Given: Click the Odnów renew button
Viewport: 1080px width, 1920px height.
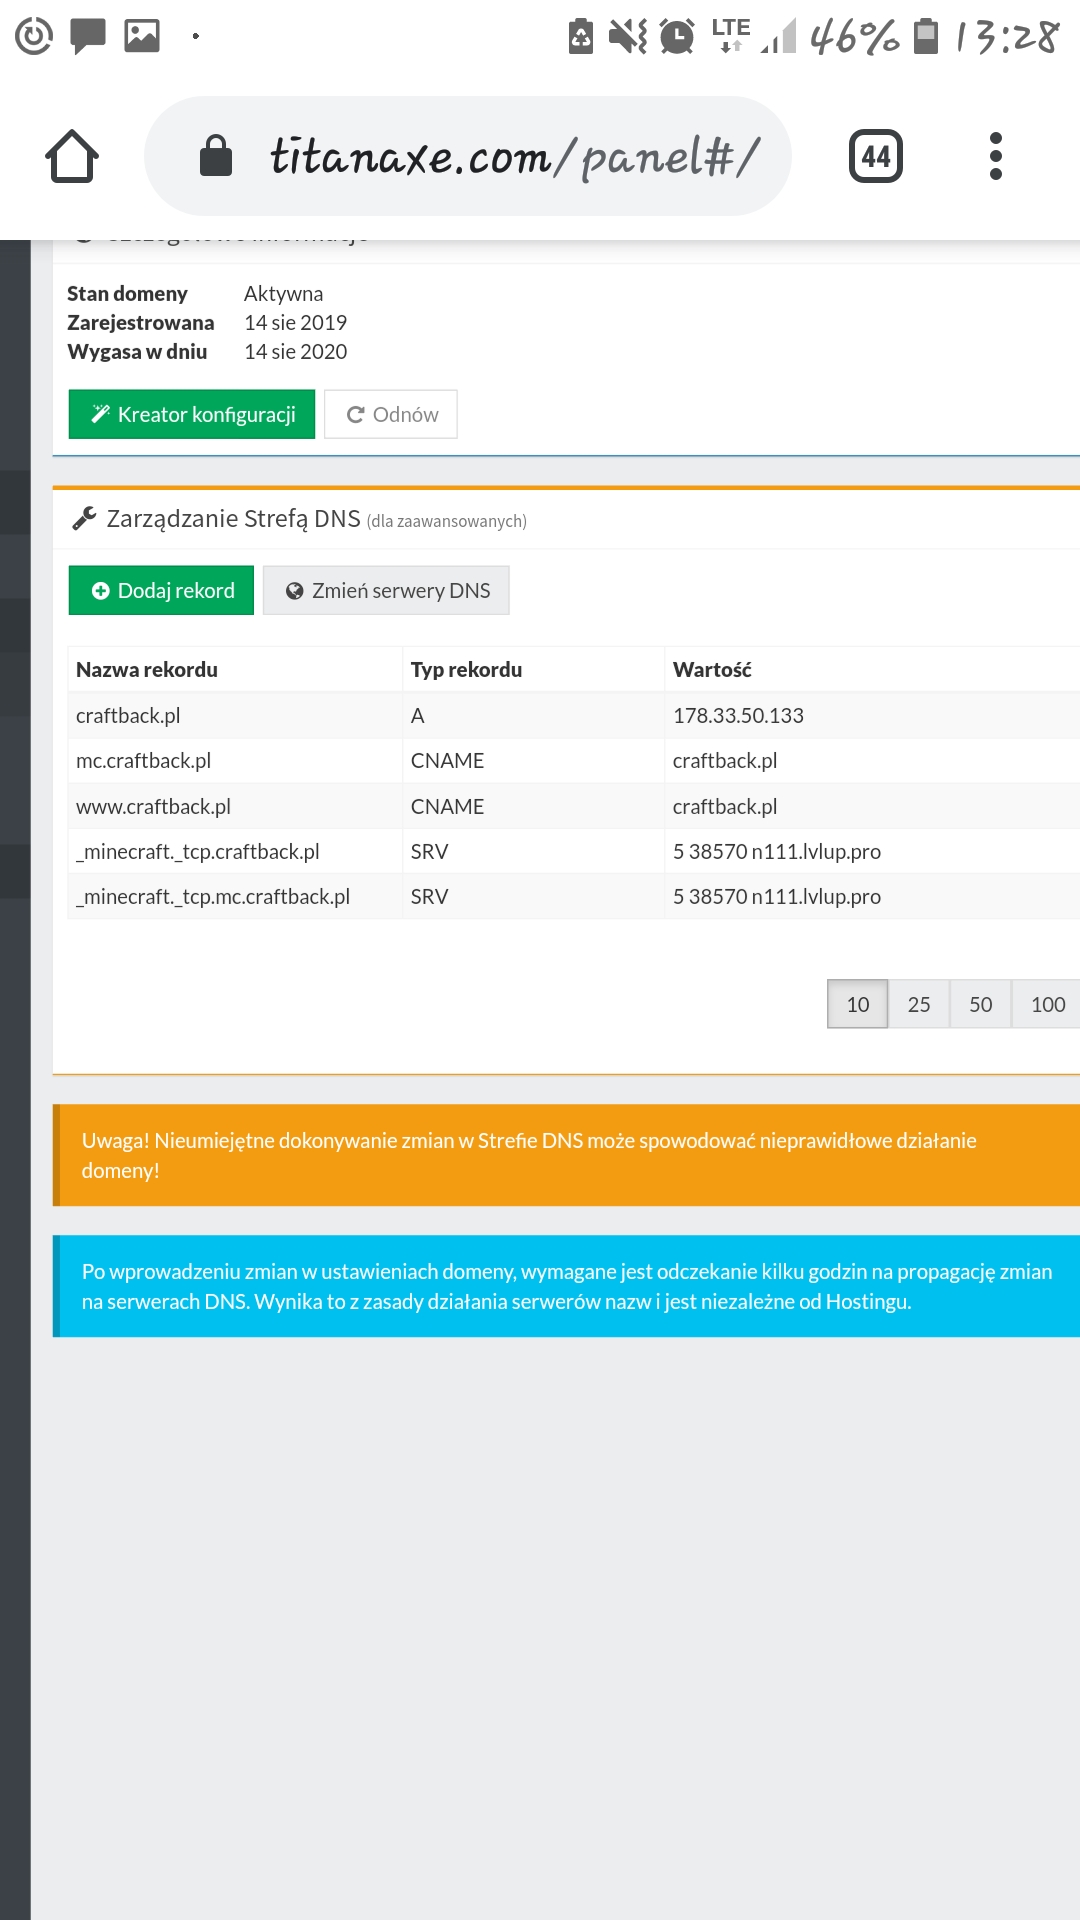Looking at the screenshot, I should [391, 414].
